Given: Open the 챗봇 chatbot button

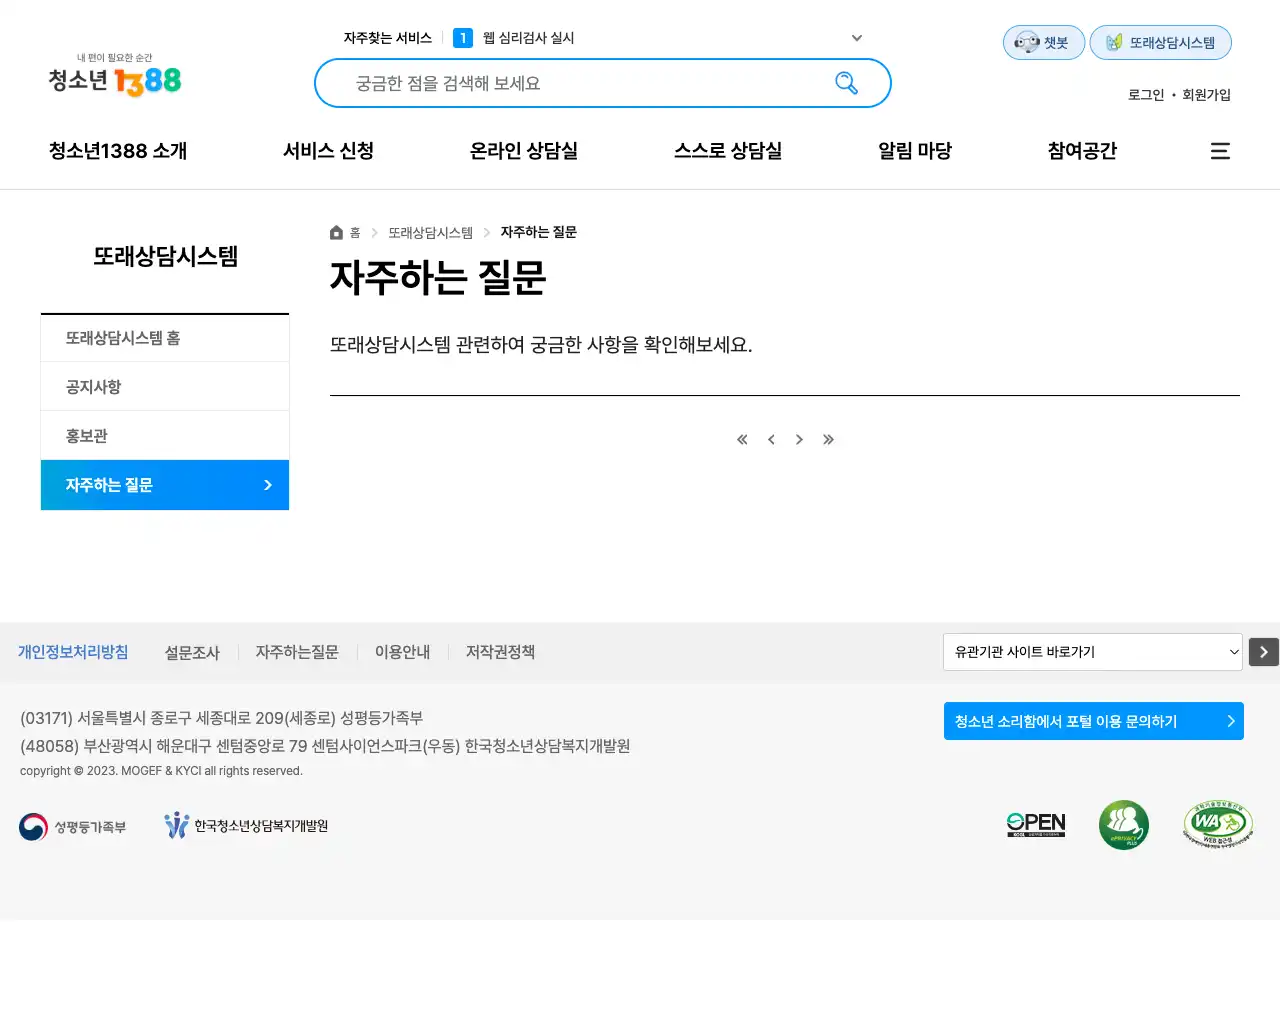Looking at the screenshot, I should 1043,43.
